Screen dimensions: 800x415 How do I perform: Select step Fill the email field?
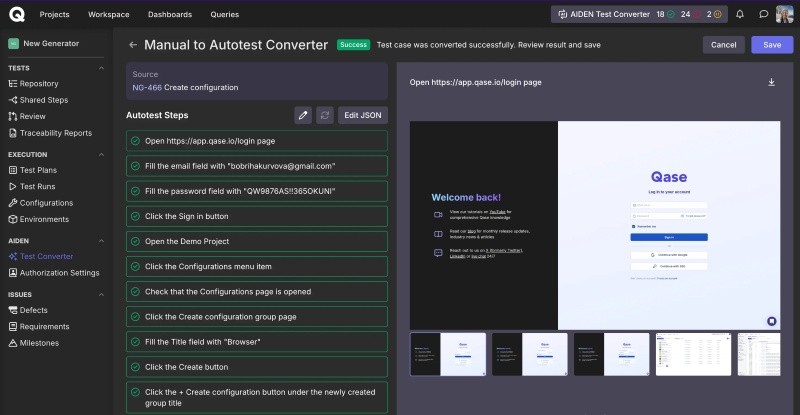(257, 166)
